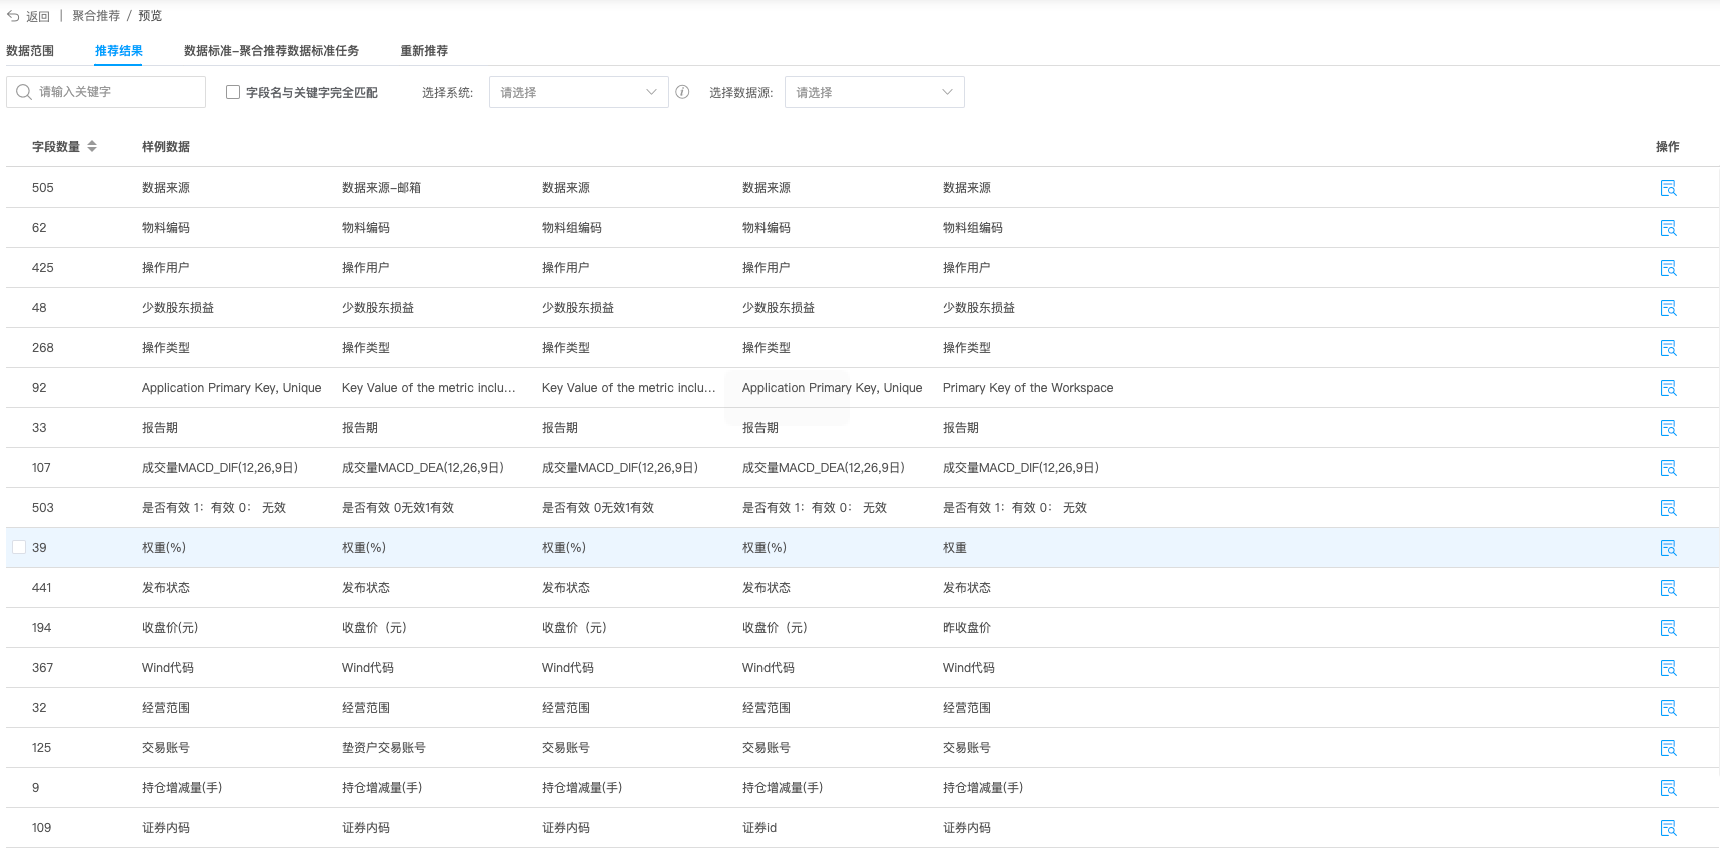Viewport: 1720px width, 850px height.
Task: Sort by the 字段数量 column header
Action: coord(56,147)
